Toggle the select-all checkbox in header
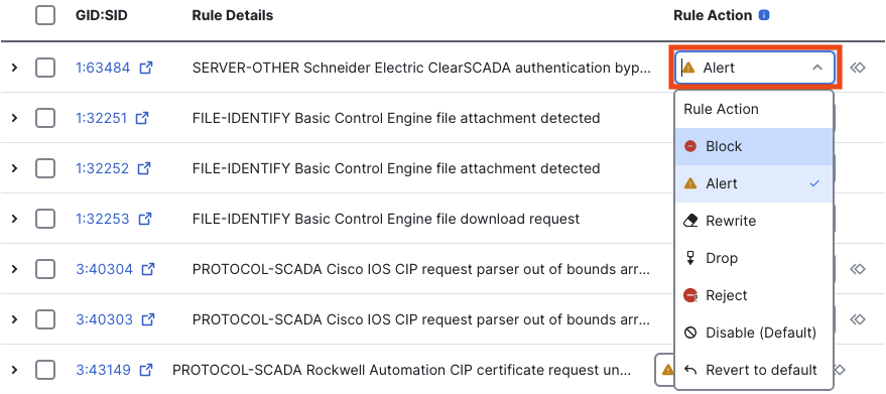This screenshot has height=394, width=886. tap(45, 15)
